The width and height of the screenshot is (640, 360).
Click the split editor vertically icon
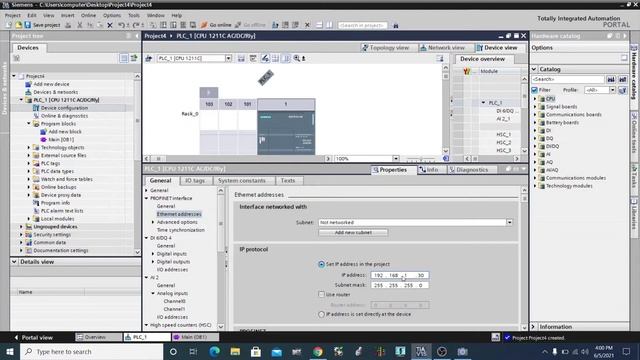(x=329, y=25)
